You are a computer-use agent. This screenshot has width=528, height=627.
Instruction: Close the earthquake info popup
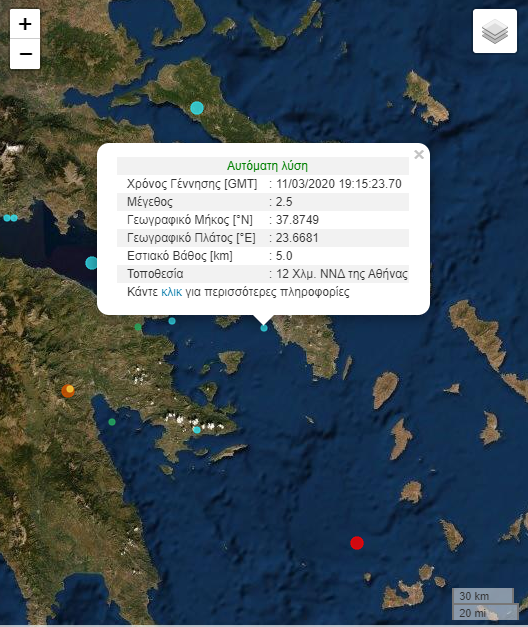(419, 154)
